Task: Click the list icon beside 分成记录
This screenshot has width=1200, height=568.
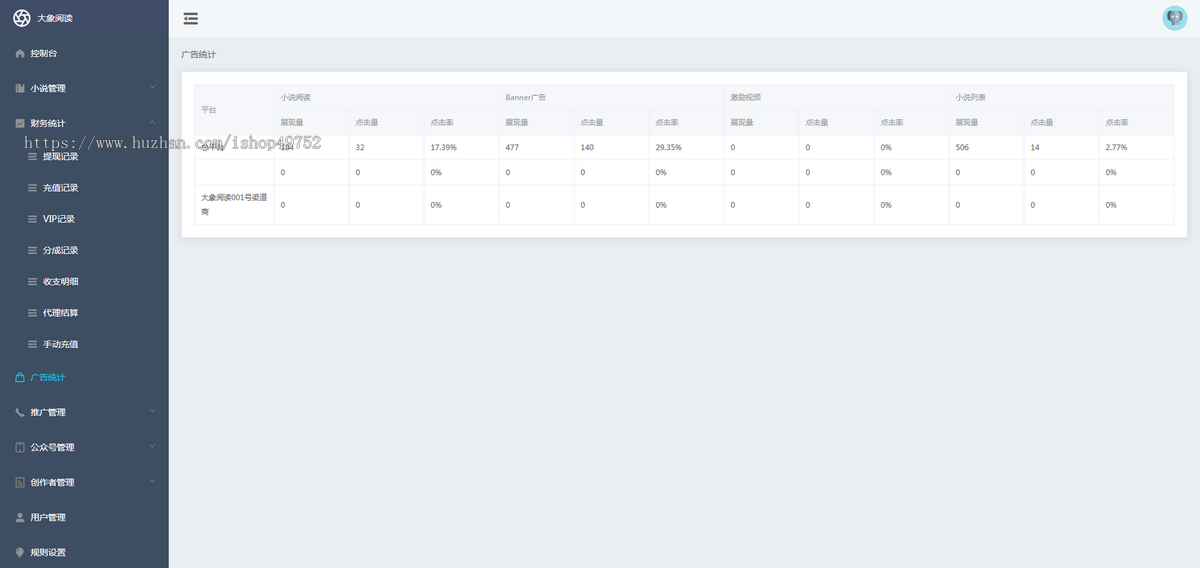Action: tap(34, 250)
